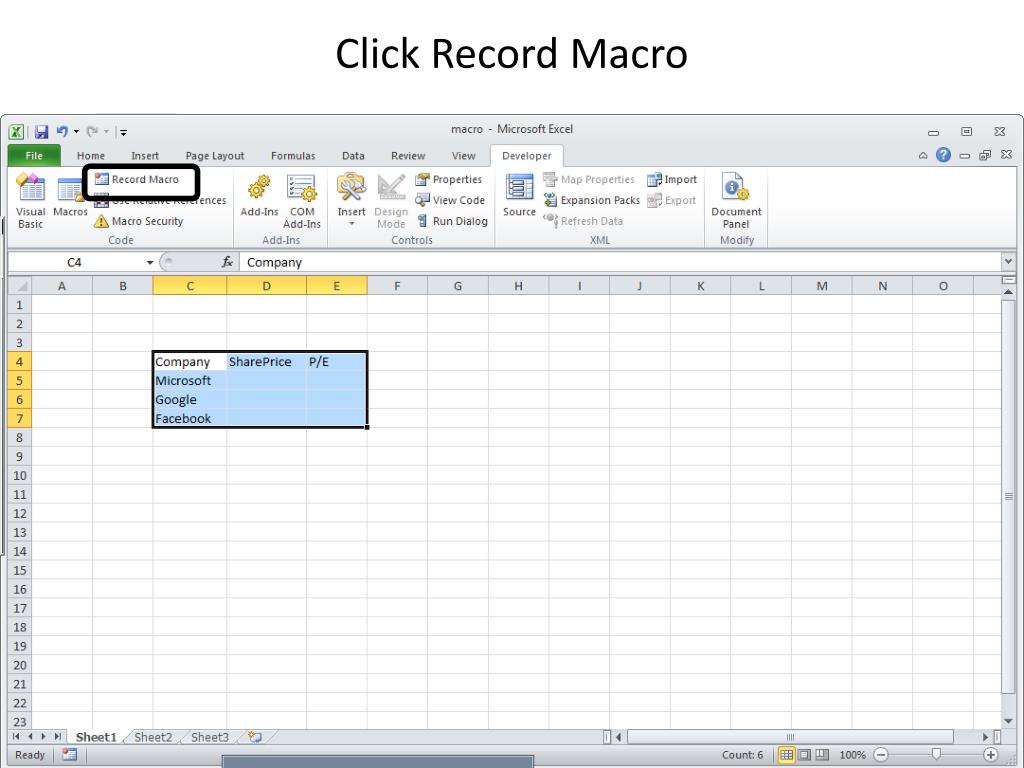Image resolution: width=1024 pixels, height=768 pixels.
Task: Click the Undo button
Action: [x=62, y=131]
